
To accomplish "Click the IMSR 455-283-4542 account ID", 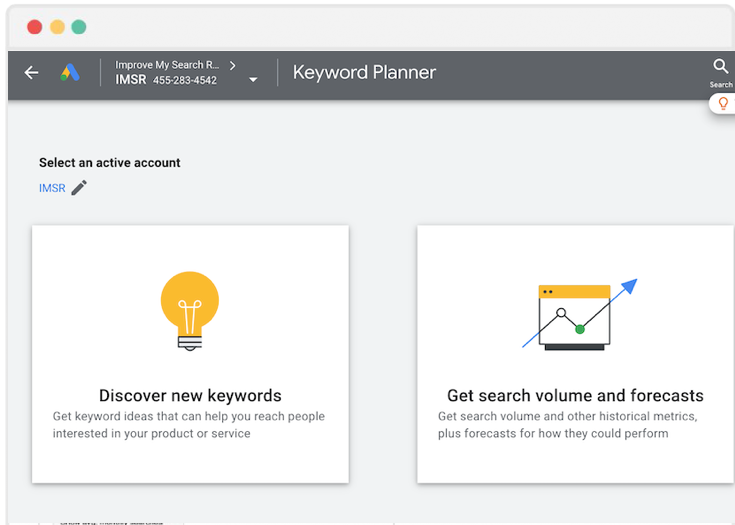I will 166,80.
